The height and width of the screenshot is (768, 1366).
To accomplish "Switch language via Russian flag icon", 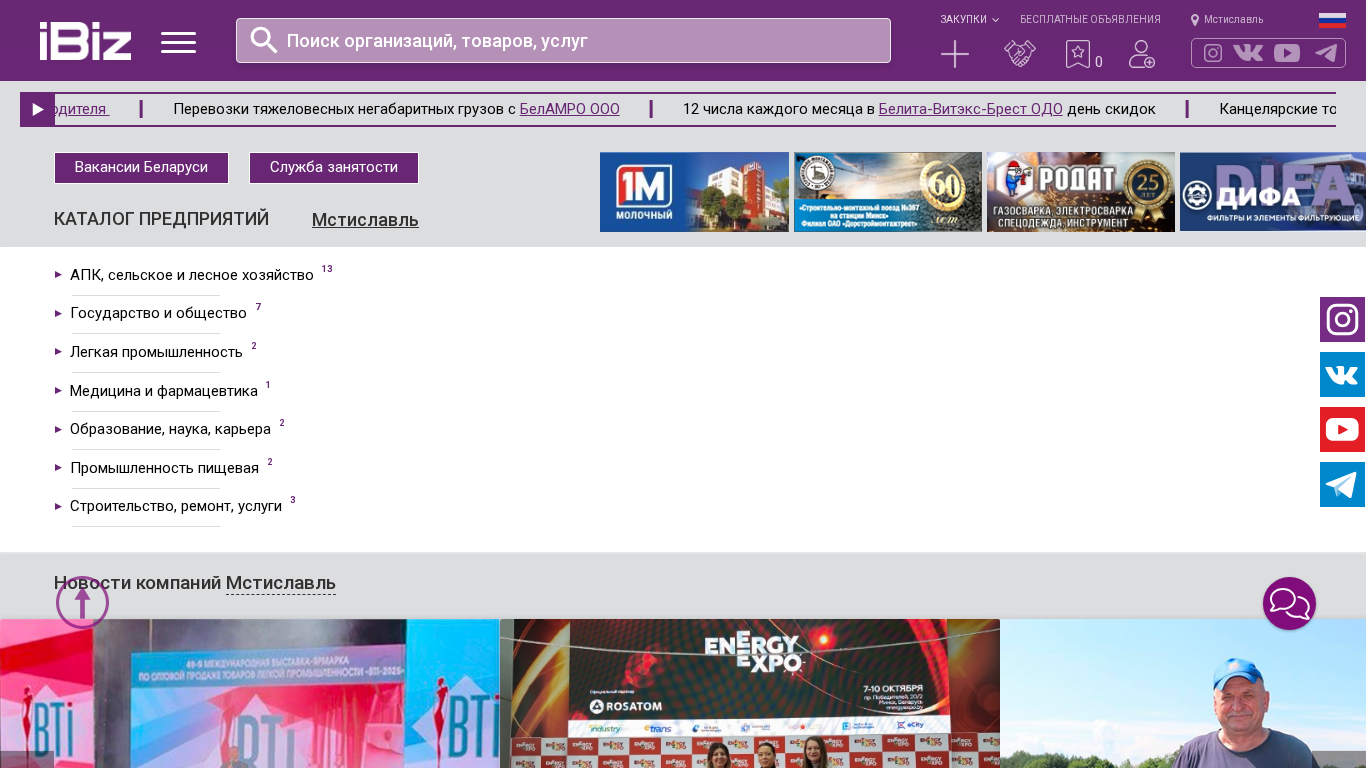I will (x=1332, y=20).
